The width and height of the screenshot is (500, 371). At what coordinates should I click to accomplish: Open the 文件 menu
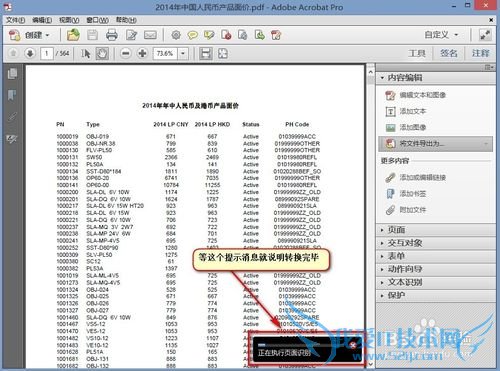15,20
